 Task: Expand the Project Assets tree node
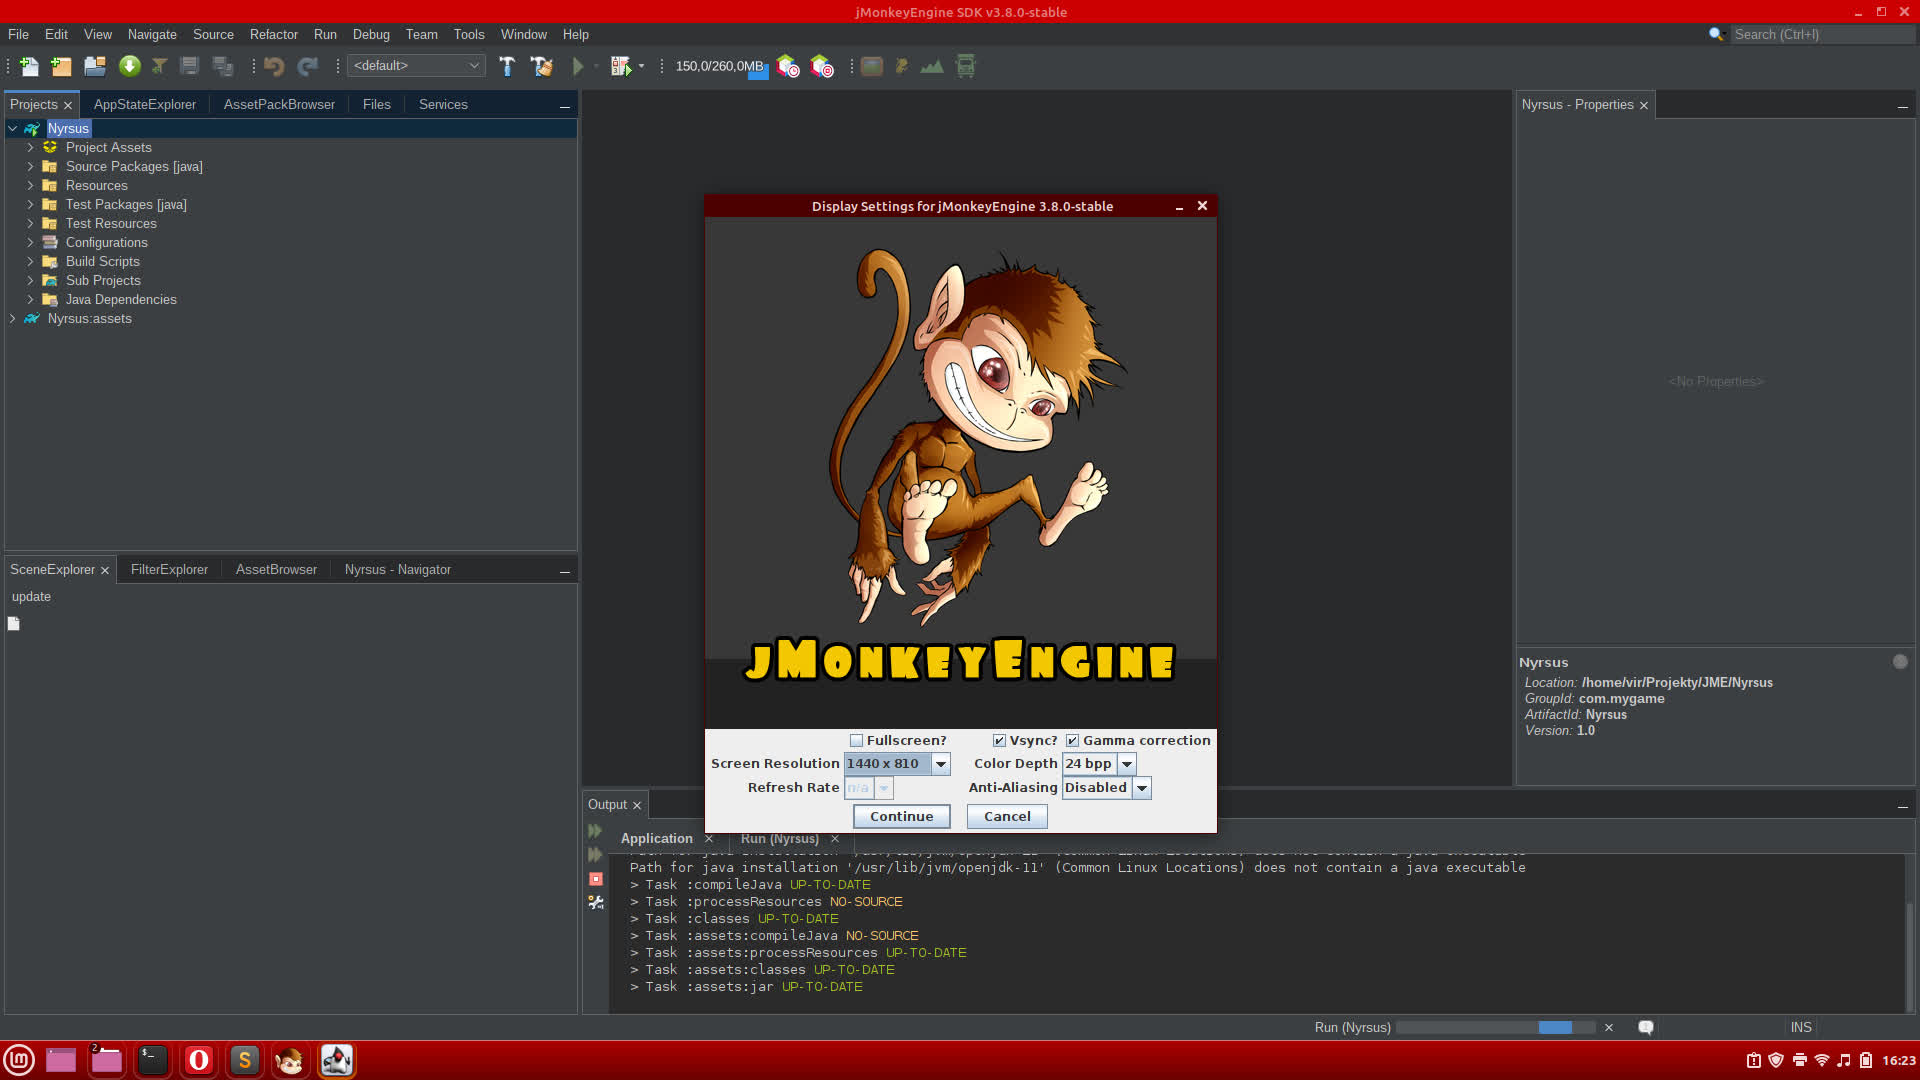point(30,147)
